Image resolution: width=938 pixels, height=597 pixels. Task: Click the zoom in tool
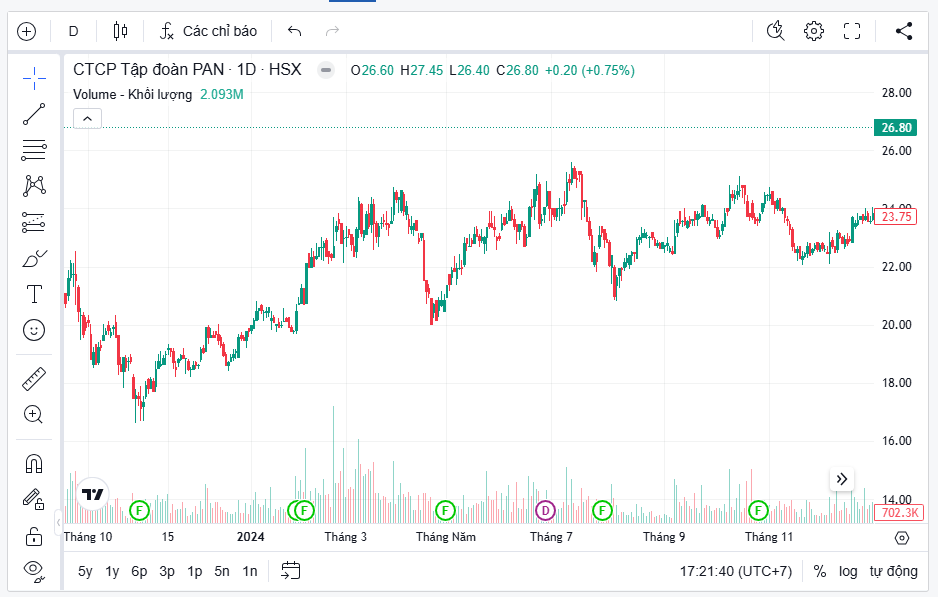pyautogui.click(x=34, y=414)
